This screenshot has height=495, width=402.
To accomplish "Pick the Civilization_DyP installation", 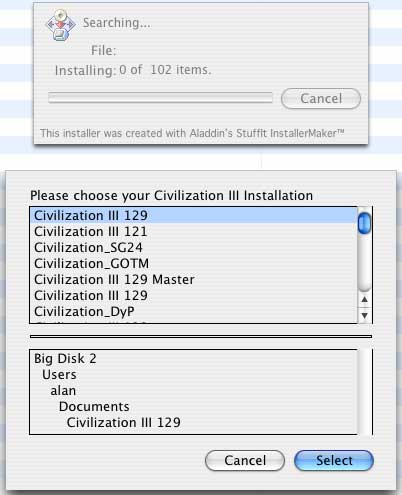I will (194, 311).
